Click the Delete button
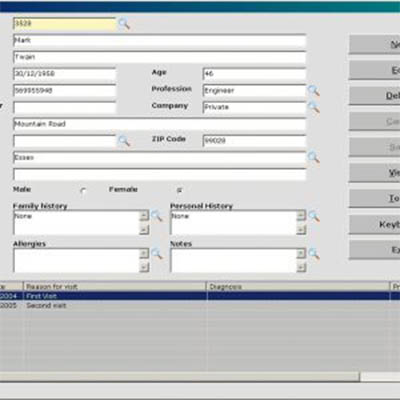This screenshot has height=400, width=400. tap(375, 95)
